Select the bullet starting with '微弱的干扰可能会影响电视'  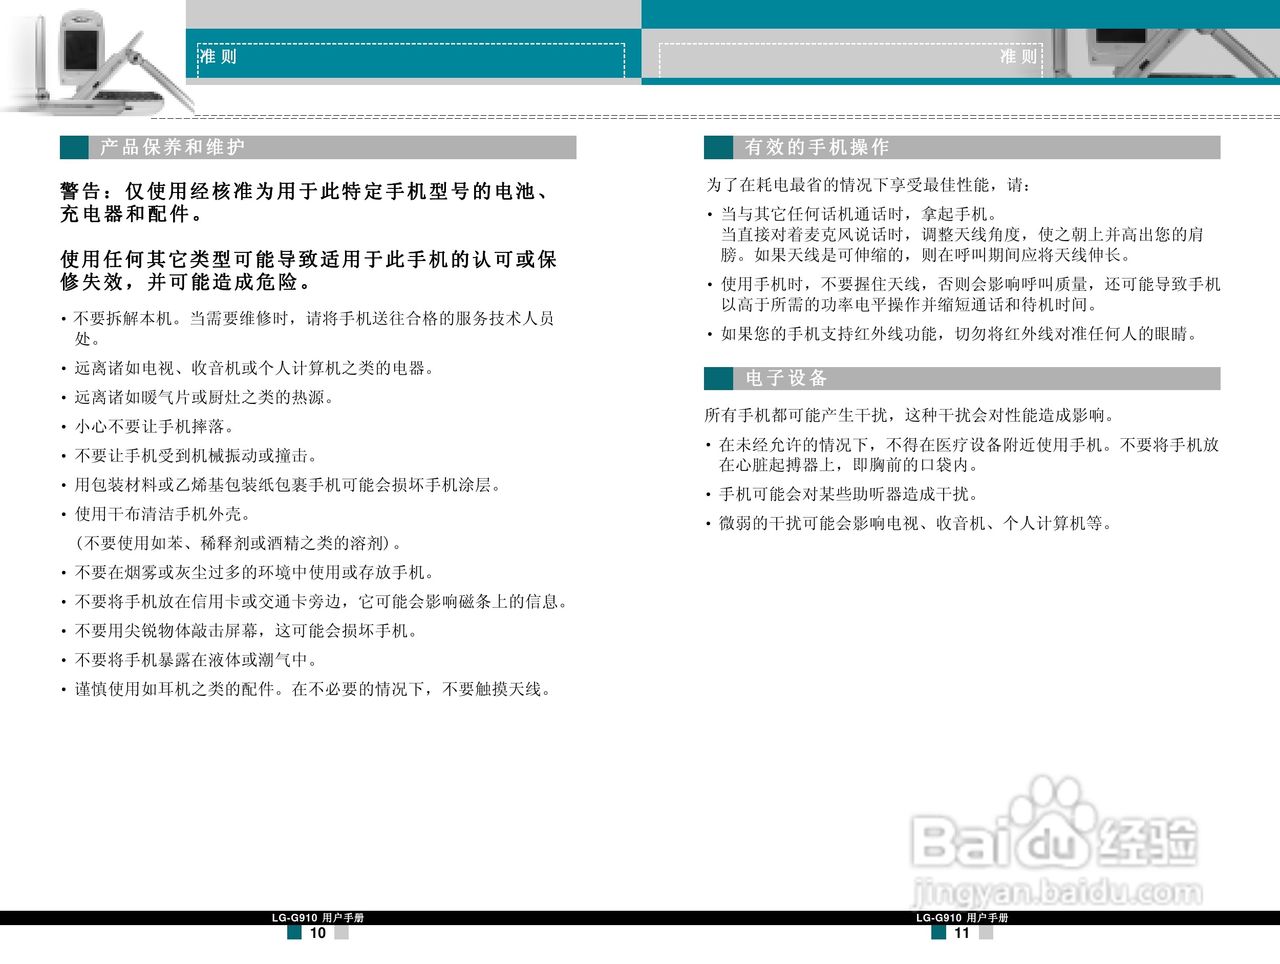click(x=910, y=523)
